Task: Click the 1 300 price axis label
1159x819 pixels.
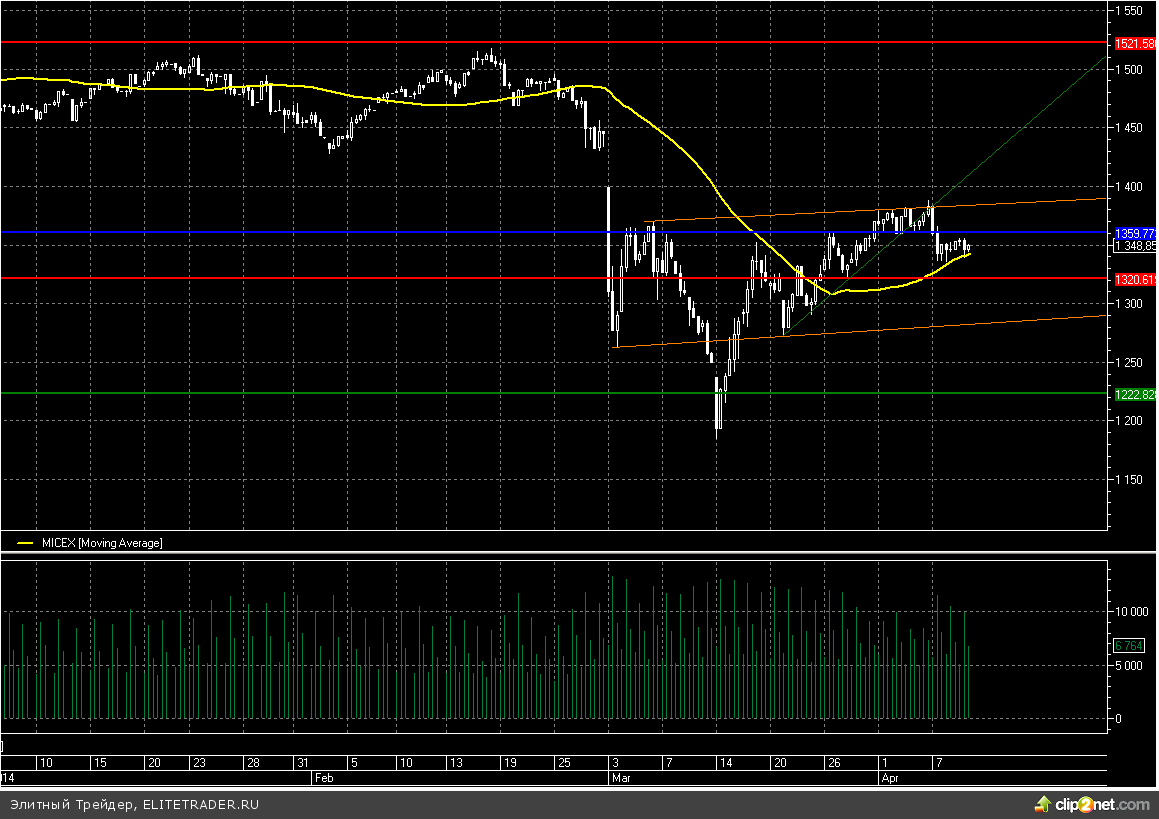Action: 1129,304
